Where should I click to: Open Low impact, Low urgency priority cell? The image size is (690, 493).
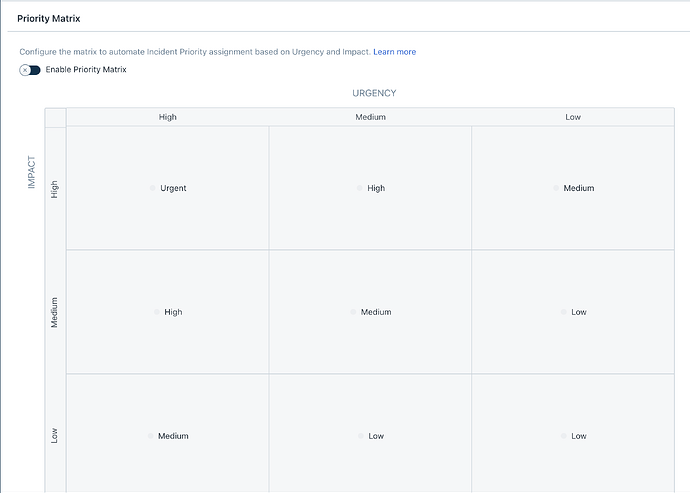point(574,436)
